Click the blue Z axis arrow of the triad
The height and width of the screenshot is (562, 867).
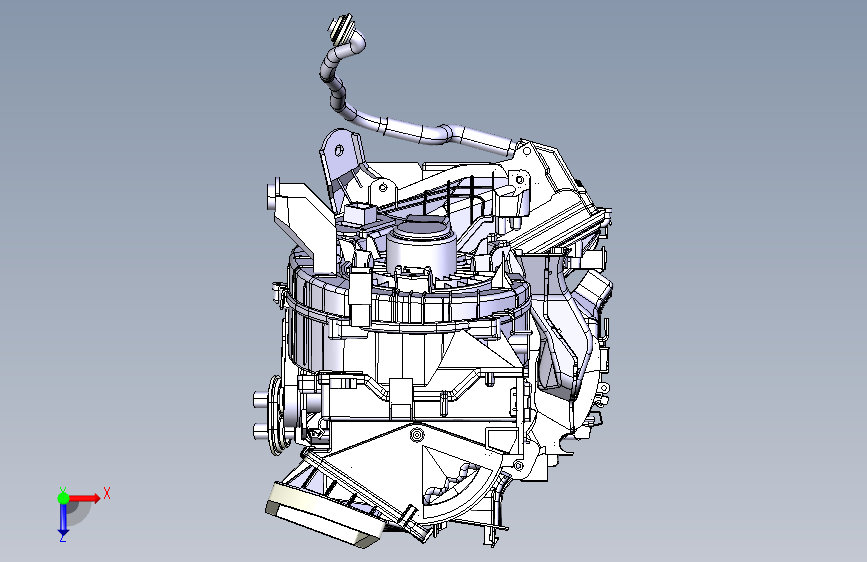(63, 520)
